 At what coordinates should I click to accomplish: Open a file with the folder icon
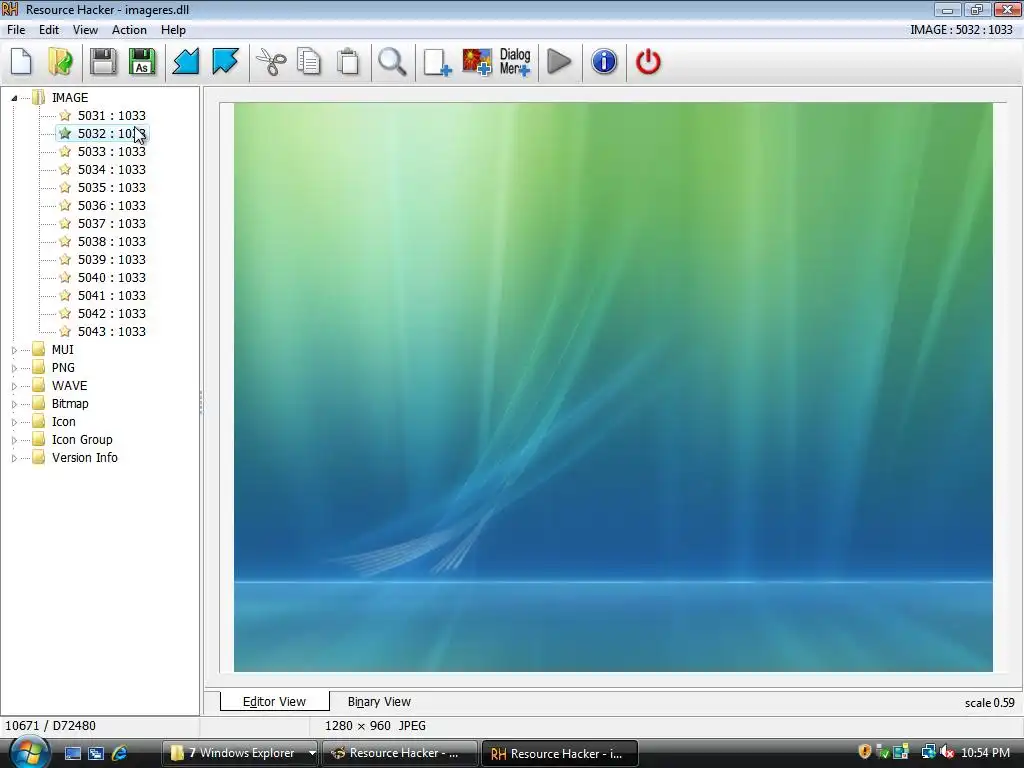click(x=61, y=62)
